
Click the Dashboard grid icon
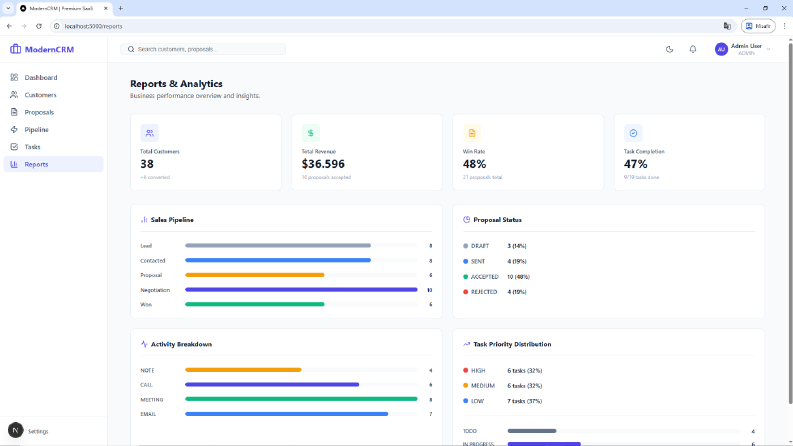(14, 77)
